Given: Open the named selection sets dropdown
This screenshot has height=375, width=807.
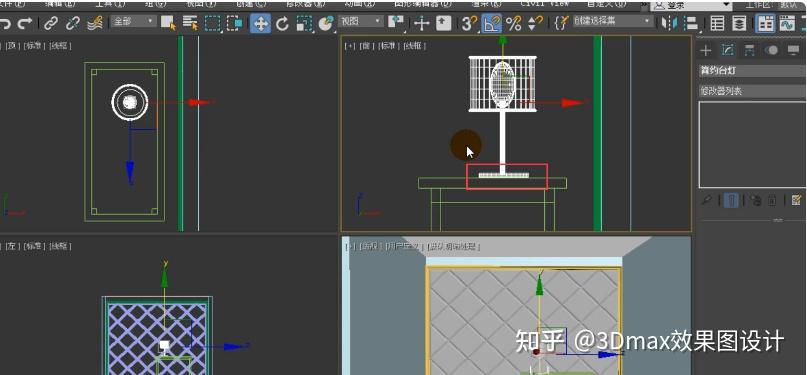Looking at the screenshot, I should (613, 22).
